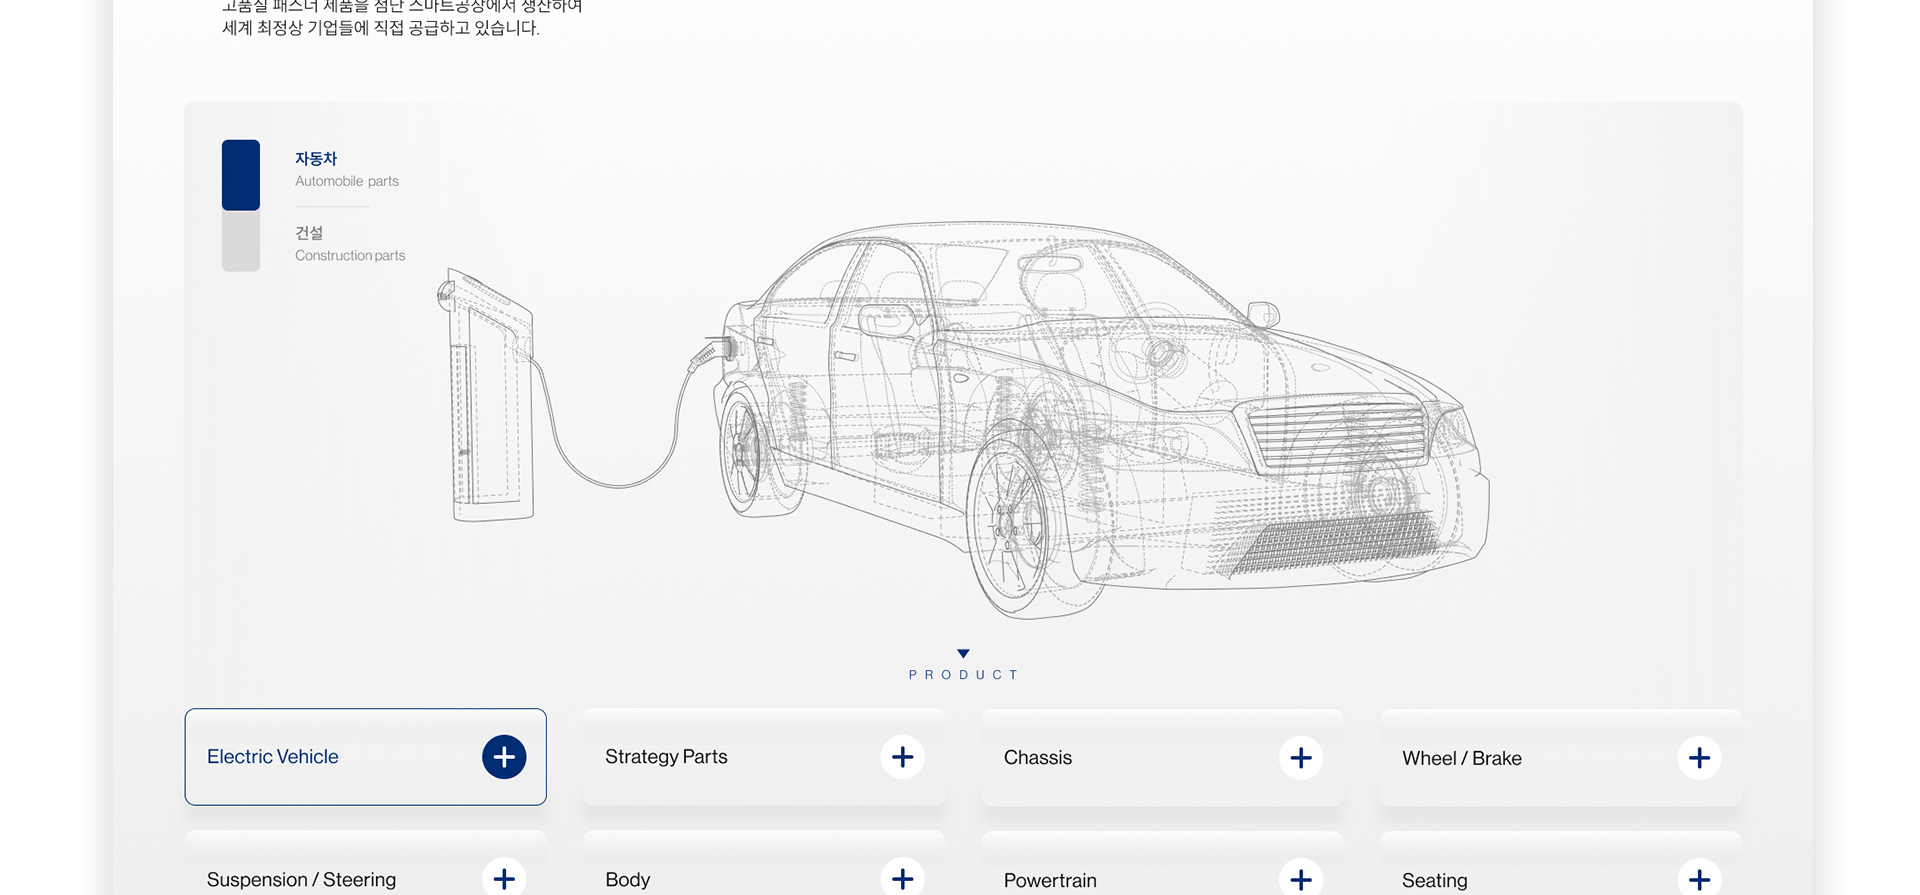Click the plus icon beside Seating

coord(1698,879)
